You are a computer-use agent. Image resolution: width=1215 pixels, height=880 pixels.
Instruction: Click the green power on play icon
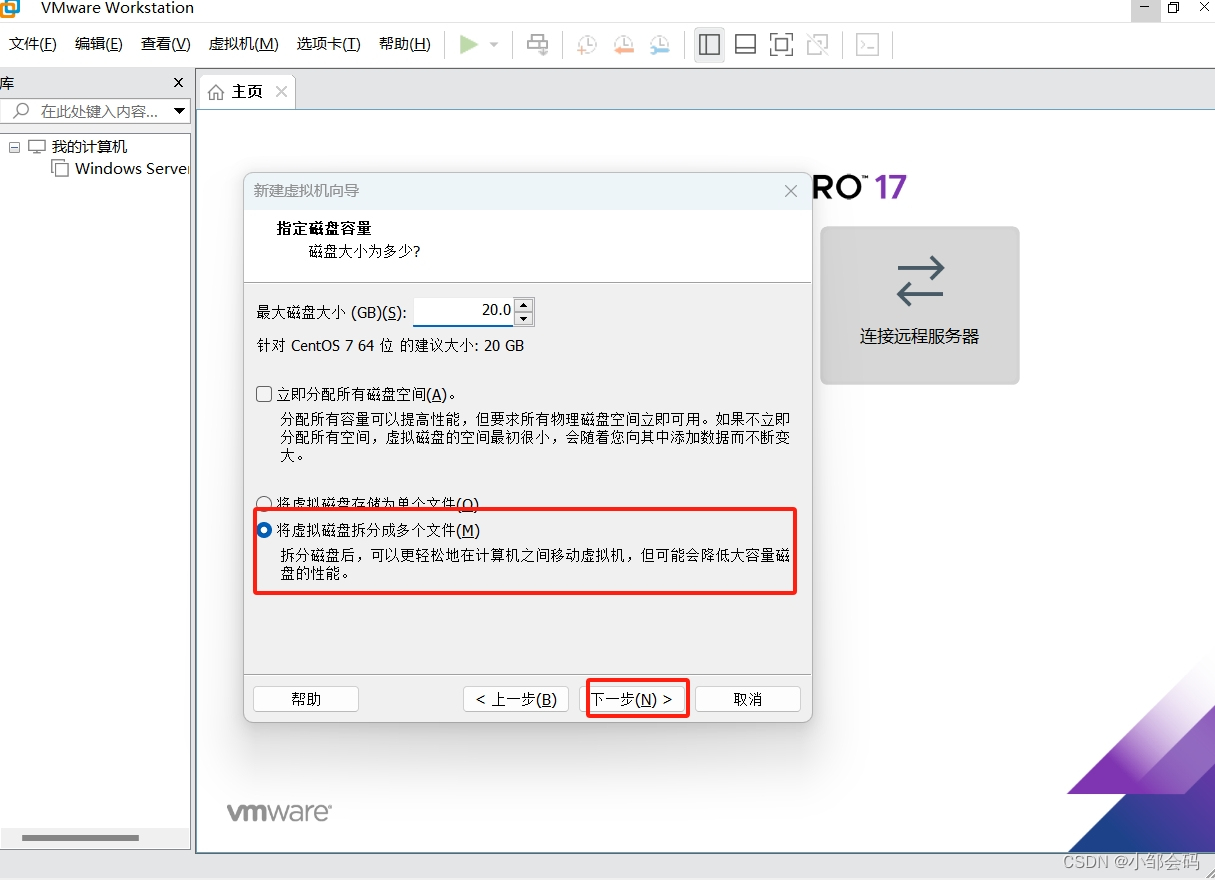468,44
